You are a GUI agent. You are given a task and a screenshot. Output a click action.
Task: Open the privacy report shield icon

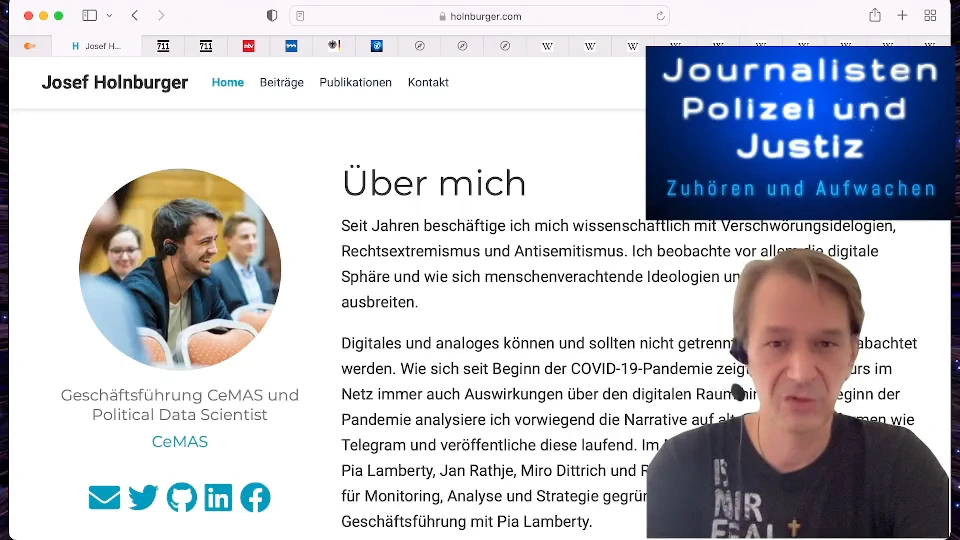pos(272,16)
